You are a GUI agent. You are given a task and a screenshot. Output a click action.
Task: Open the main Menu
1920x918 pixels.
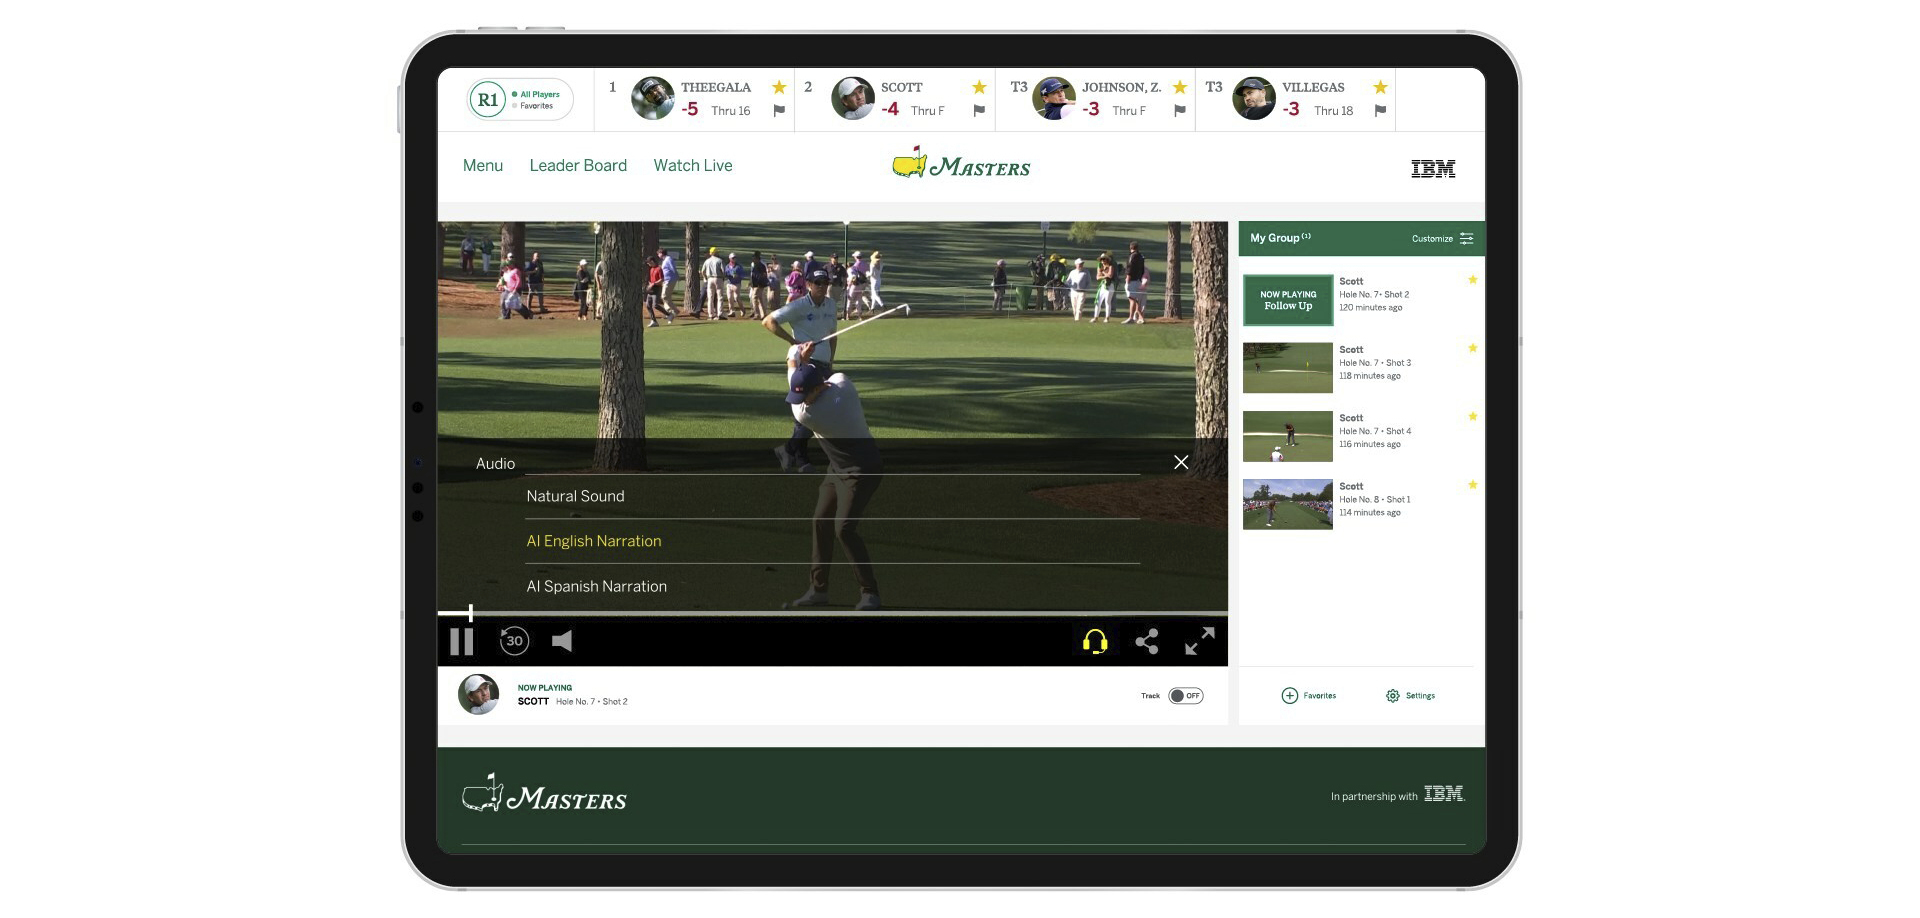(x=483, y=166)
